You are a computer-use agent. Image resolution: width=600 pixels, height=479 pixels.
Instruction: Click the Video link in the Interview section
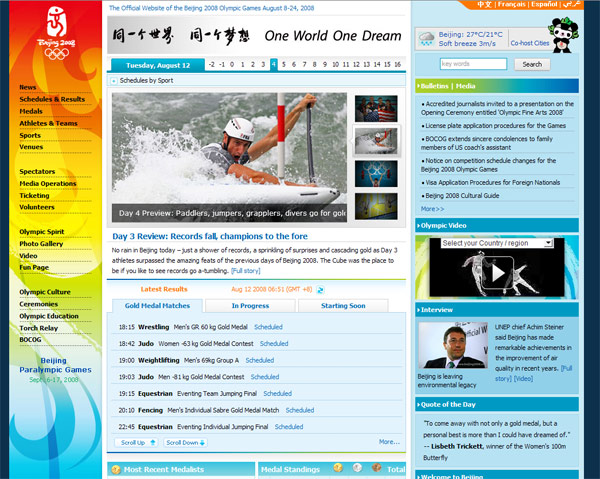(x=523, y=379)
